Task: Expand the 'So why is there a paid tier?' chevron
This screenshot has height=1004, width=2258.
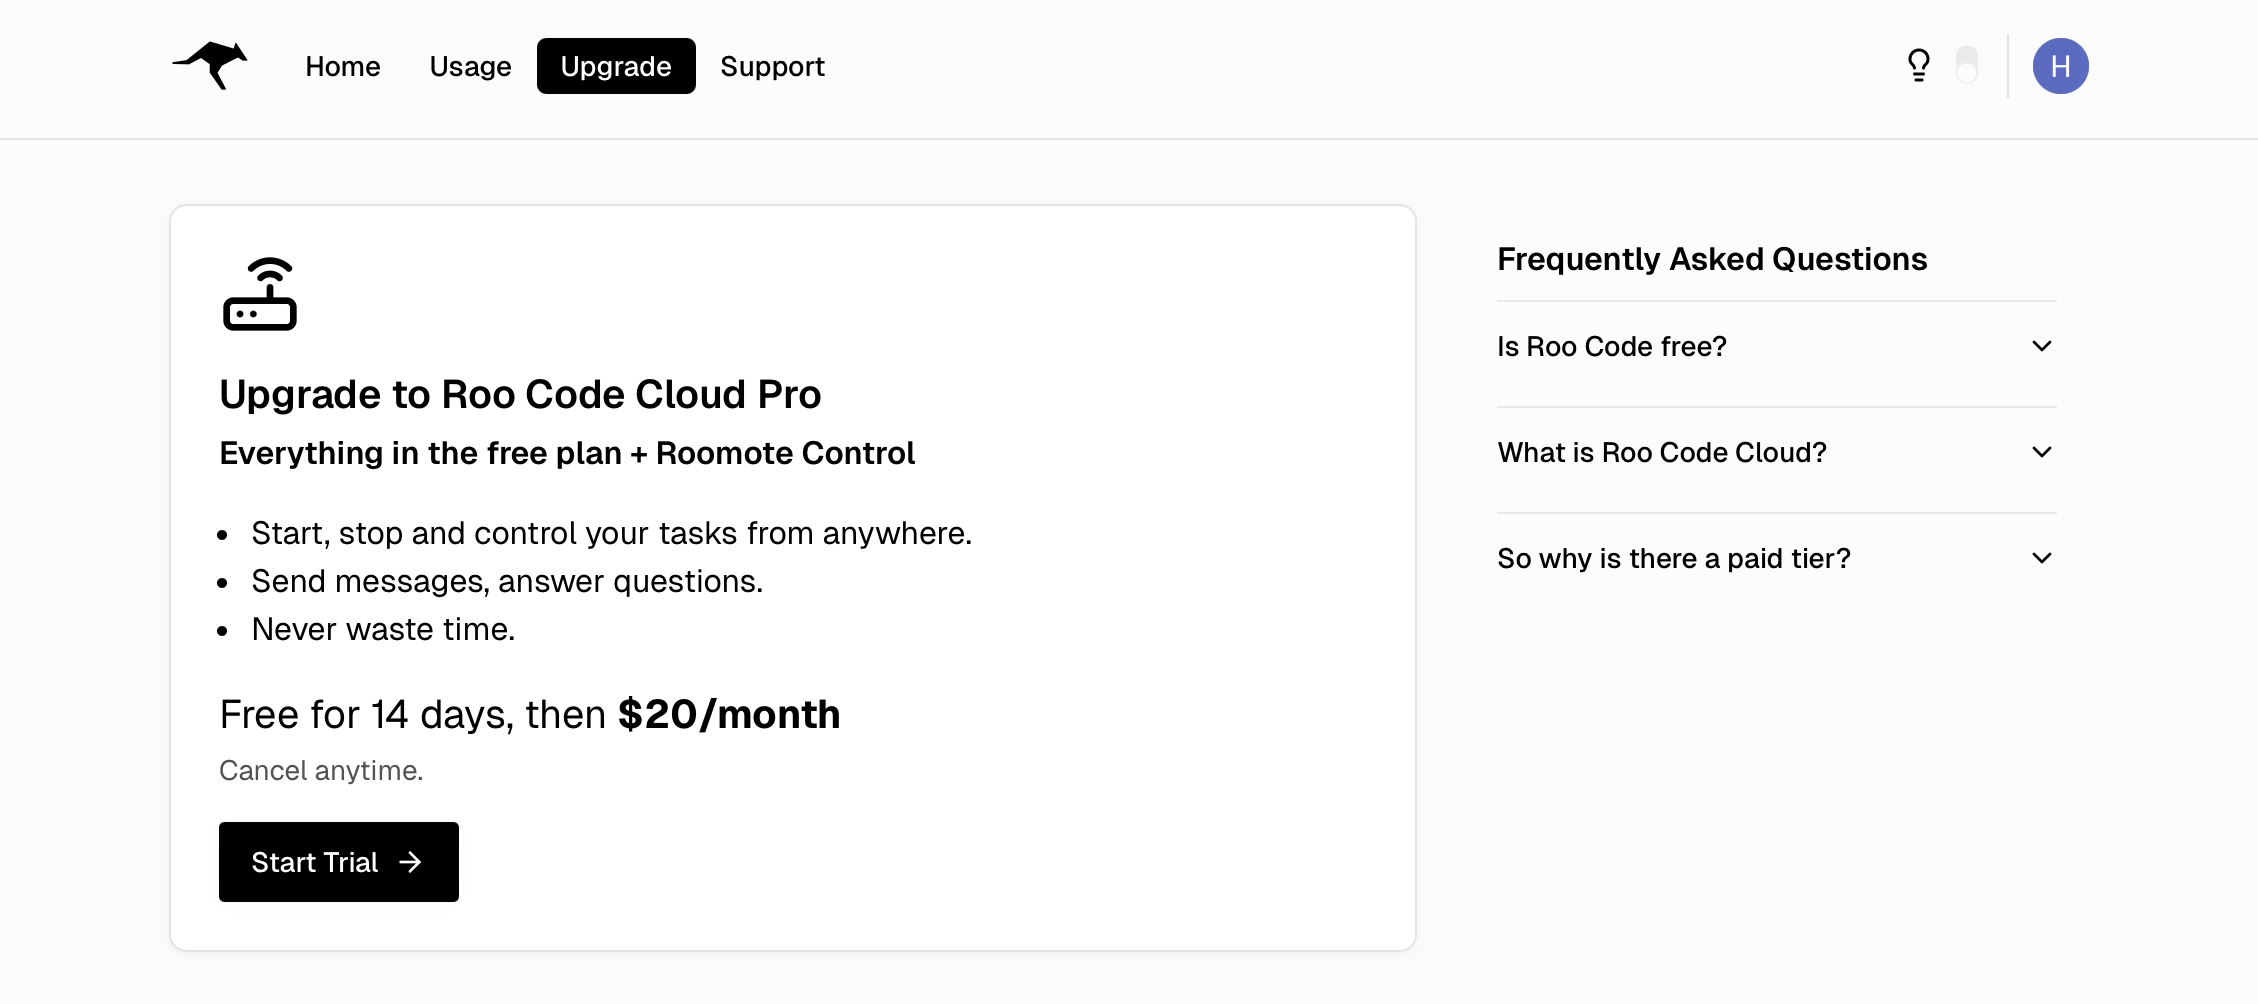Action: point(2042,558)
